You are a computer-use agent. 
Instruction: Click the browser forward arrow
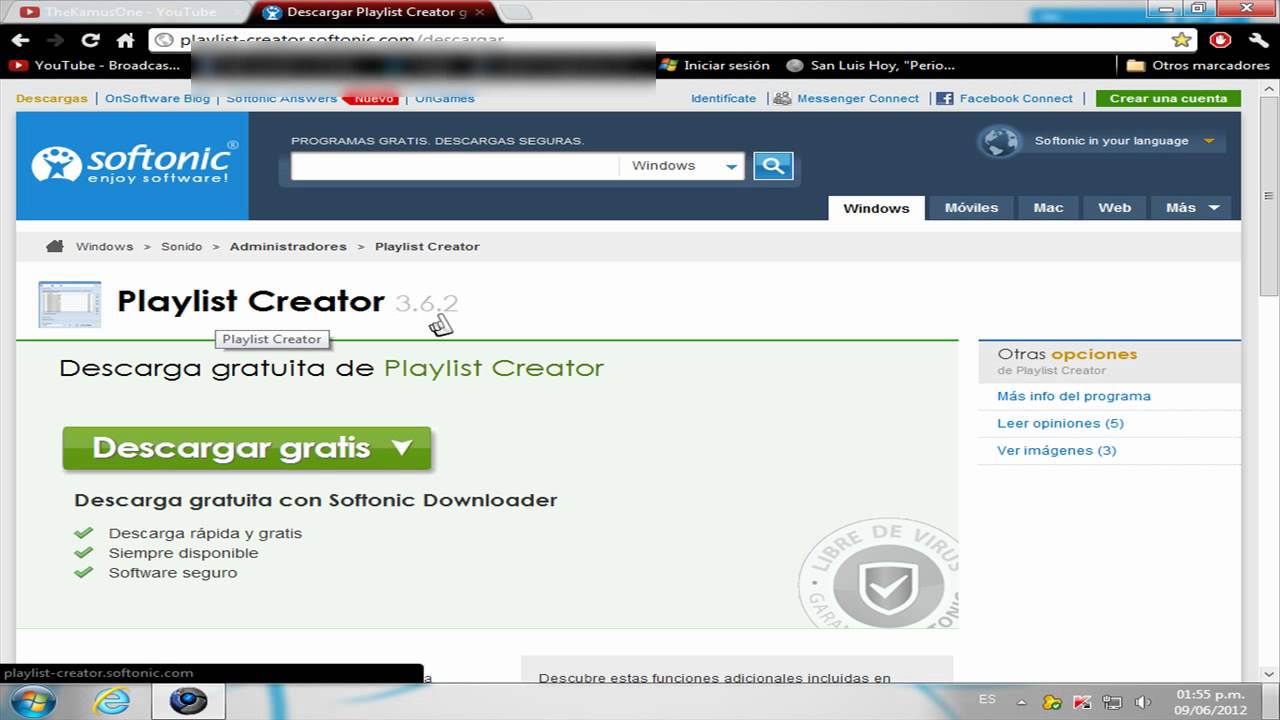tap(56, 40)
